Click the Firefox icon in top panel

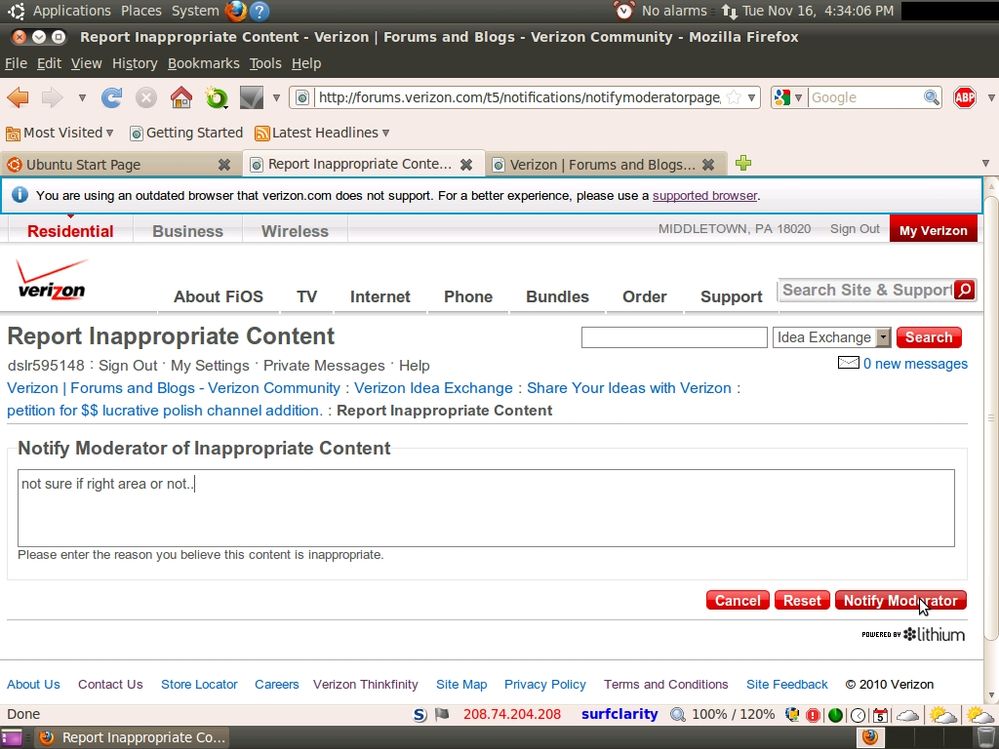[236, 11]
